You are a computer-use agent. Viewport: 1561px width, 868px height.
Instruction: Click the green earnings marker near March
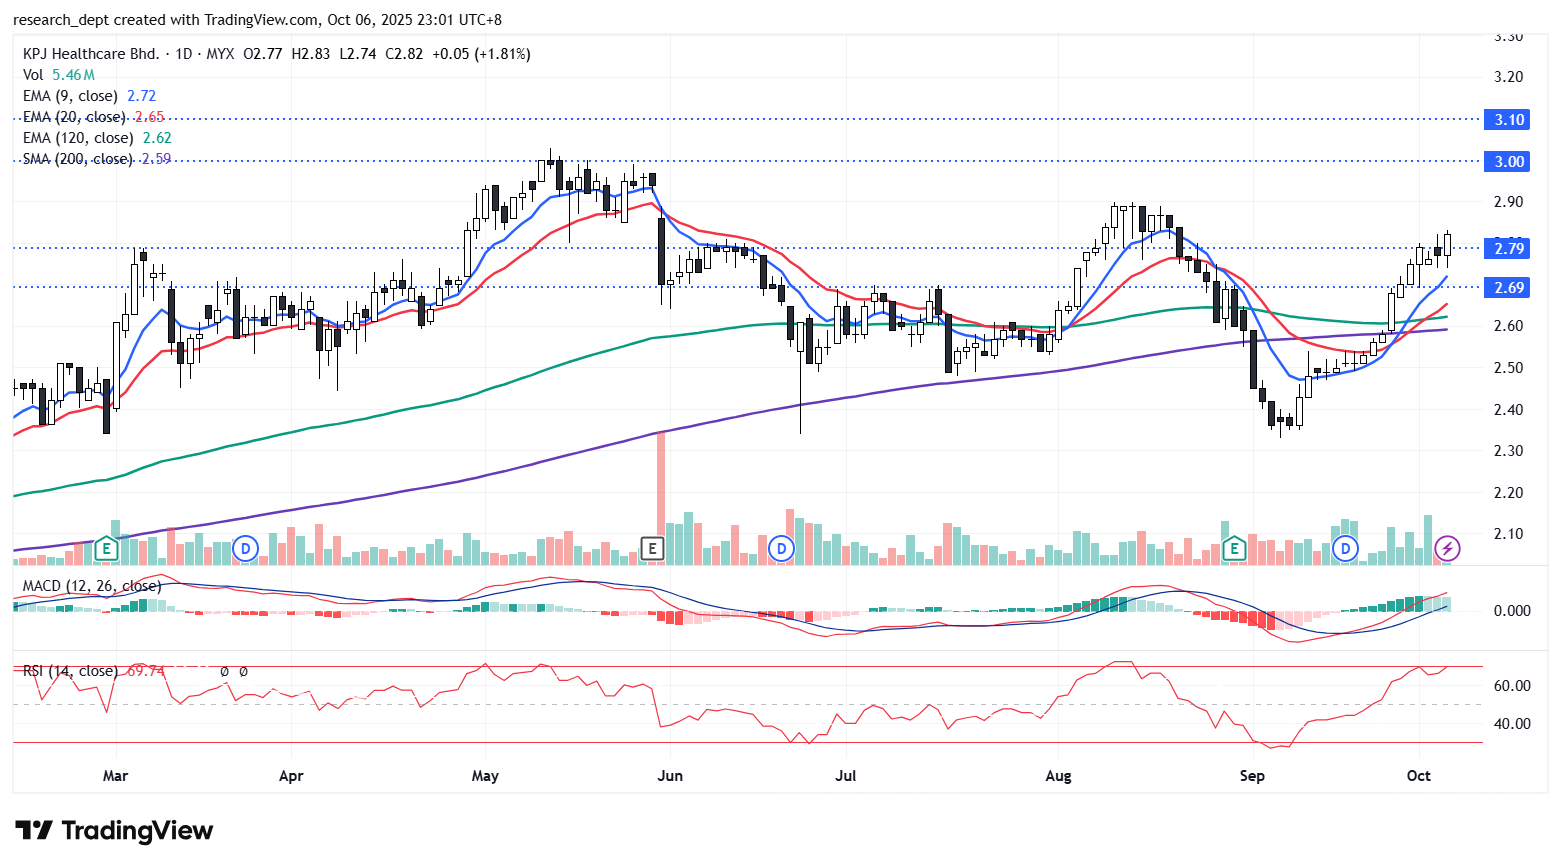(106, 548)
